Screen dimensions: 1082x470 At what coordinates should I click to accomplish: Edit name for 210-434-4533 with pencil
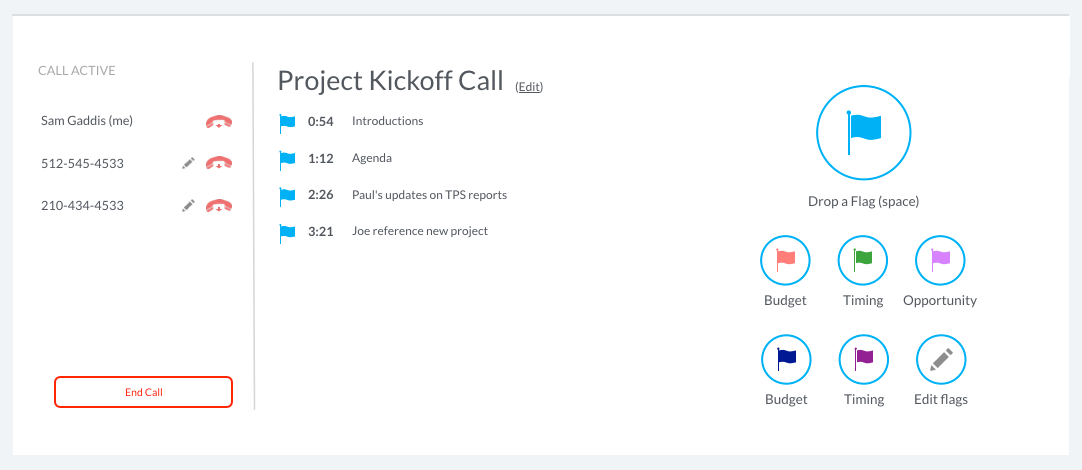pyautogui.click(x=188, y=206)
